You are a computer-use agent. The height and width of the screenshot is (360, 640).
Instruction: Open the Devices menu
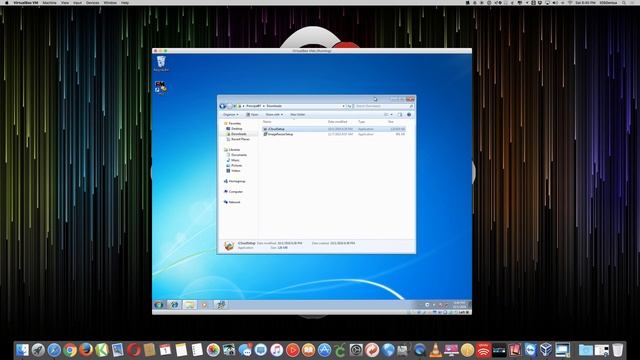(x=93, y=2)
